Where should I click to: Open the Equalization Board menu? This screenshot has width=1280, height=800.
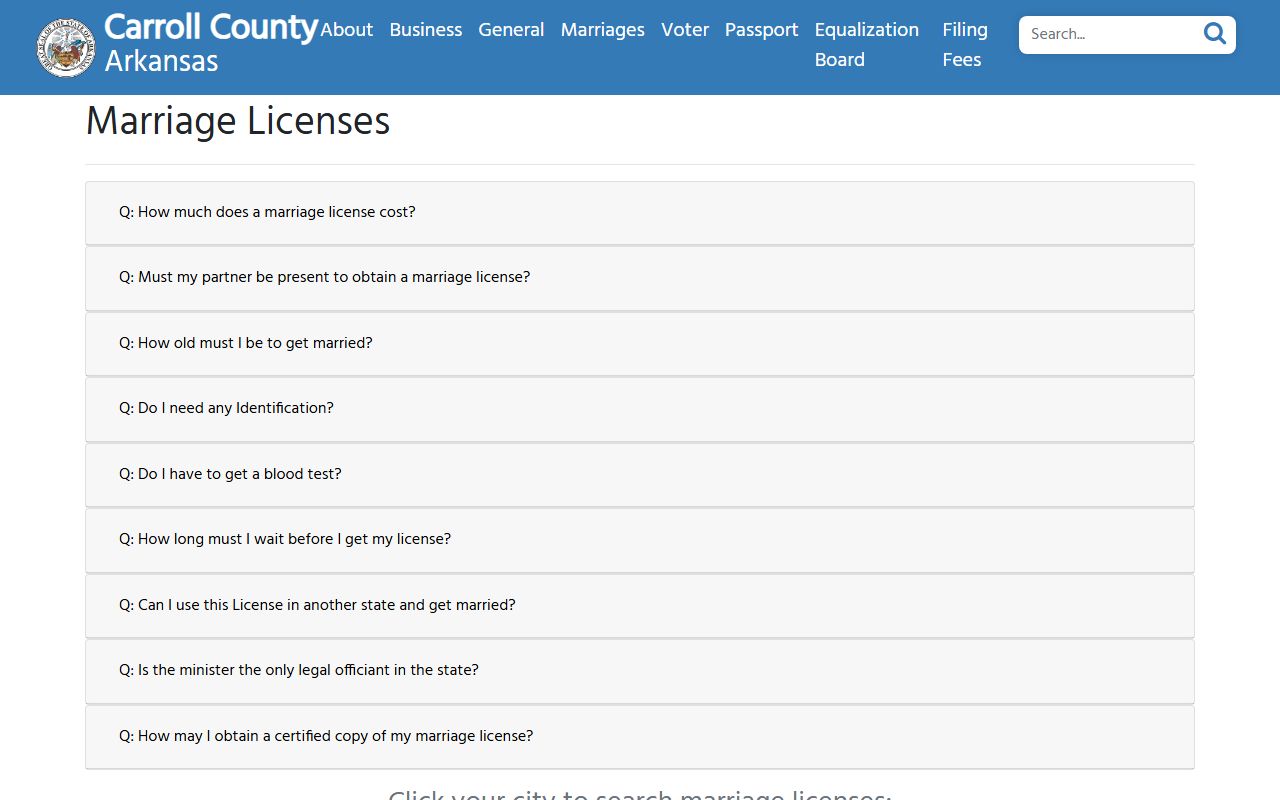click(x=867, y=45)
